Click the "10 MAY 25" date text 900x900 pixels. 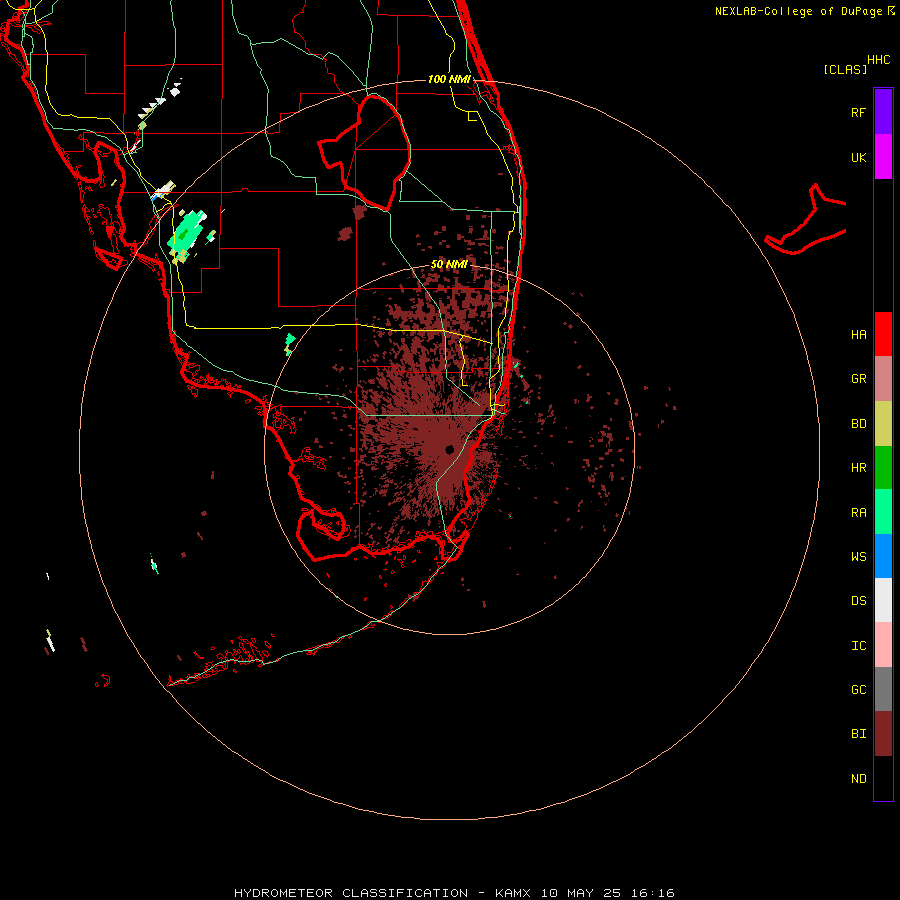click(580, 893)
